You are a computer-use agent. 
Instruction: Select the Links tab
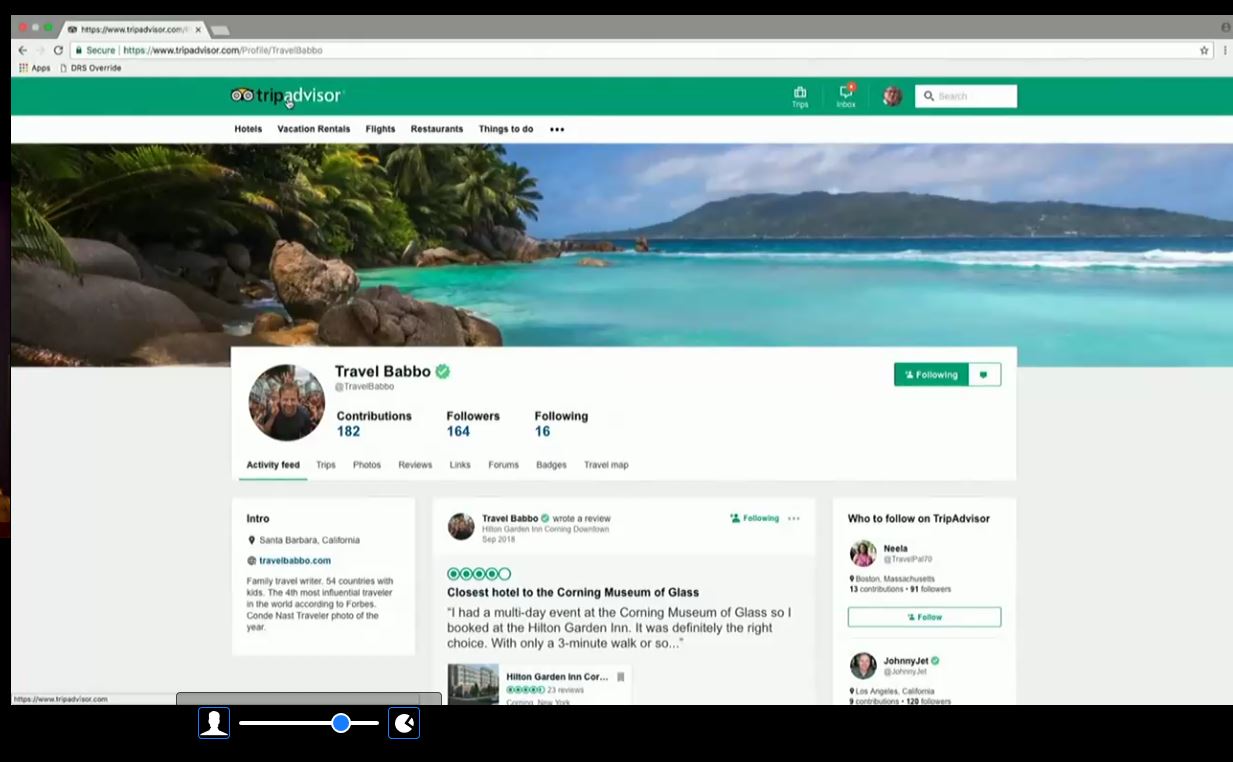[460, 465]
